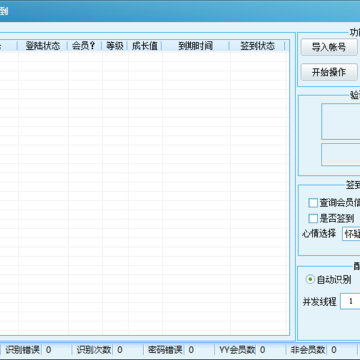Click the 开始操作 start operation button
Viewport: 360px width, 360px height.
tap(329, 72)
